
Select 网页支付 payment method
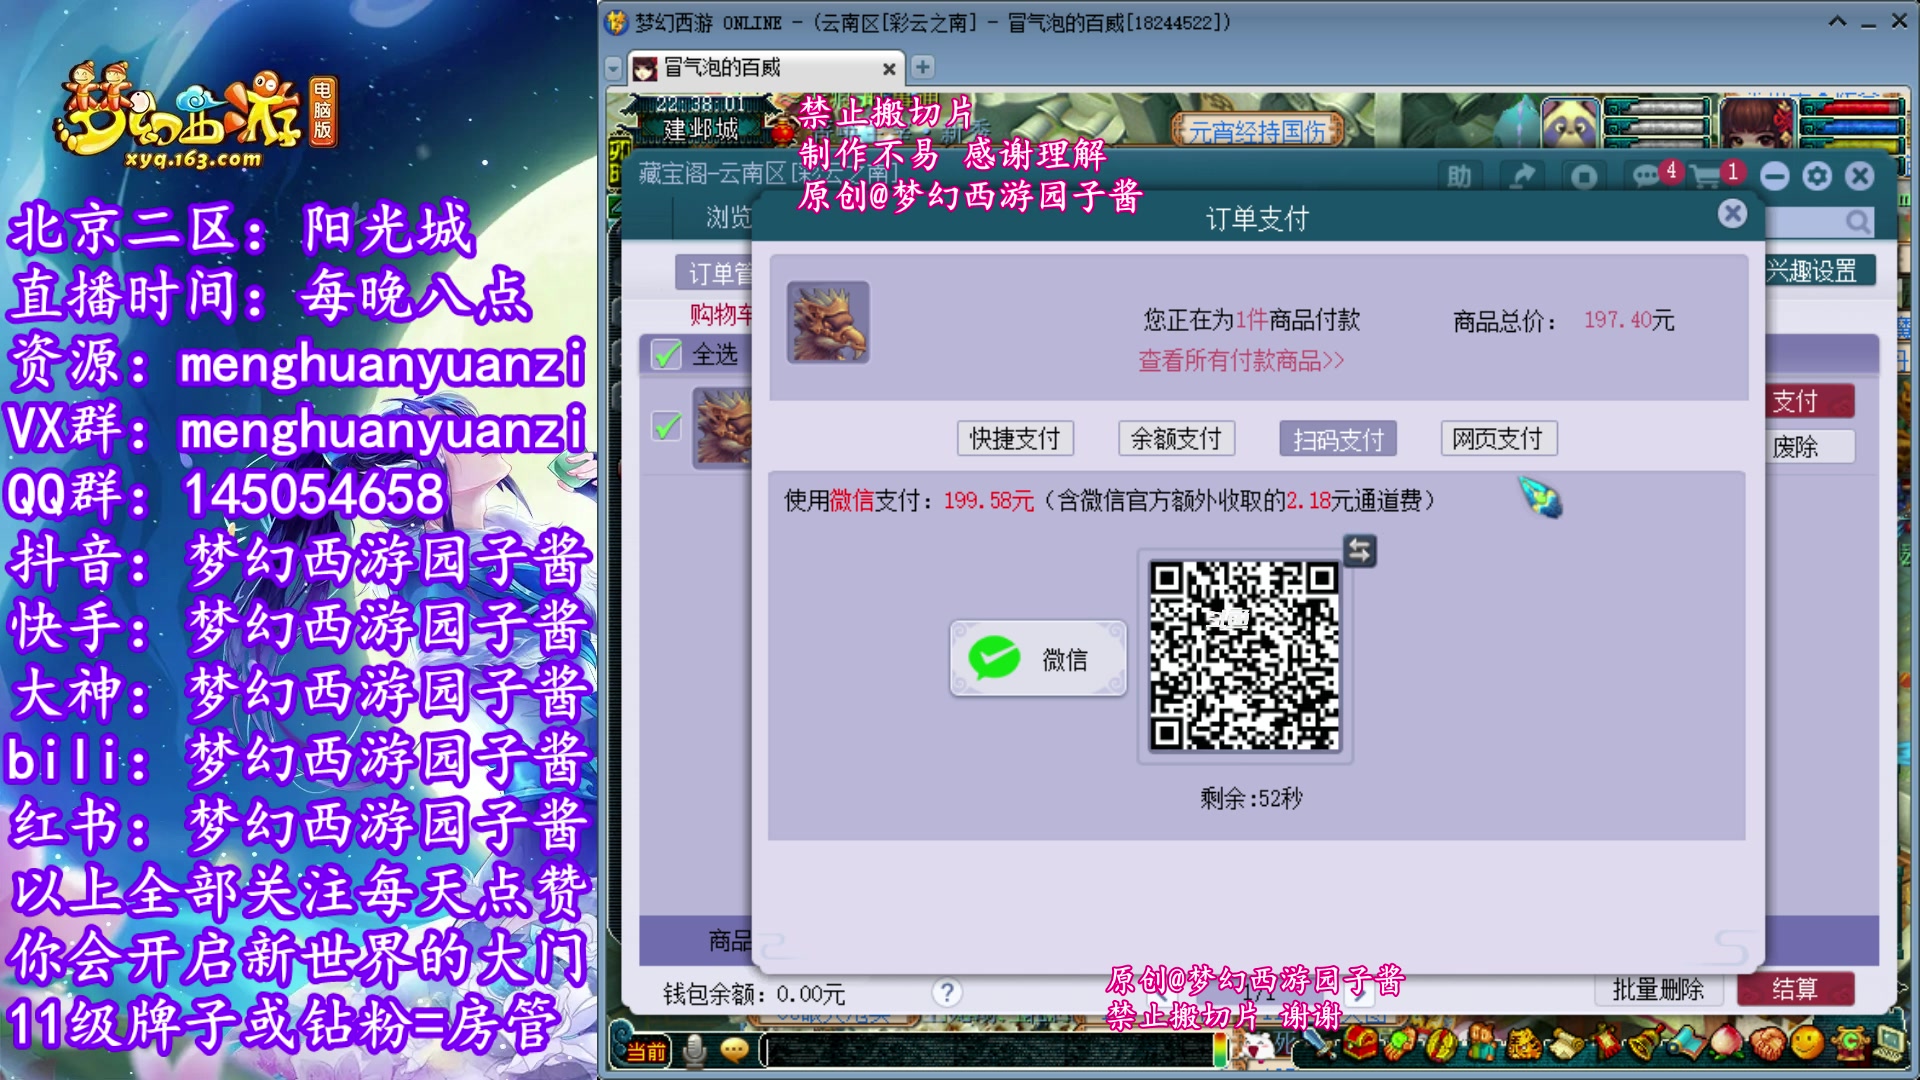coord(1498,438)
